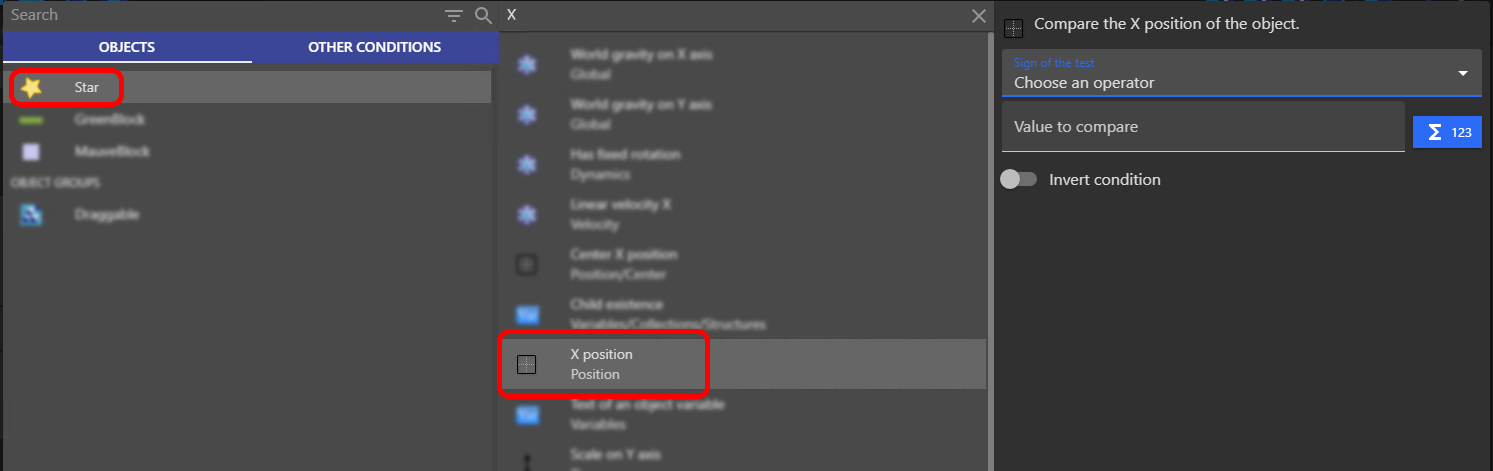The height and width of the screenshot is (471, 1493).
Task: Click the Value to compare field
Action: point(1204,127)
